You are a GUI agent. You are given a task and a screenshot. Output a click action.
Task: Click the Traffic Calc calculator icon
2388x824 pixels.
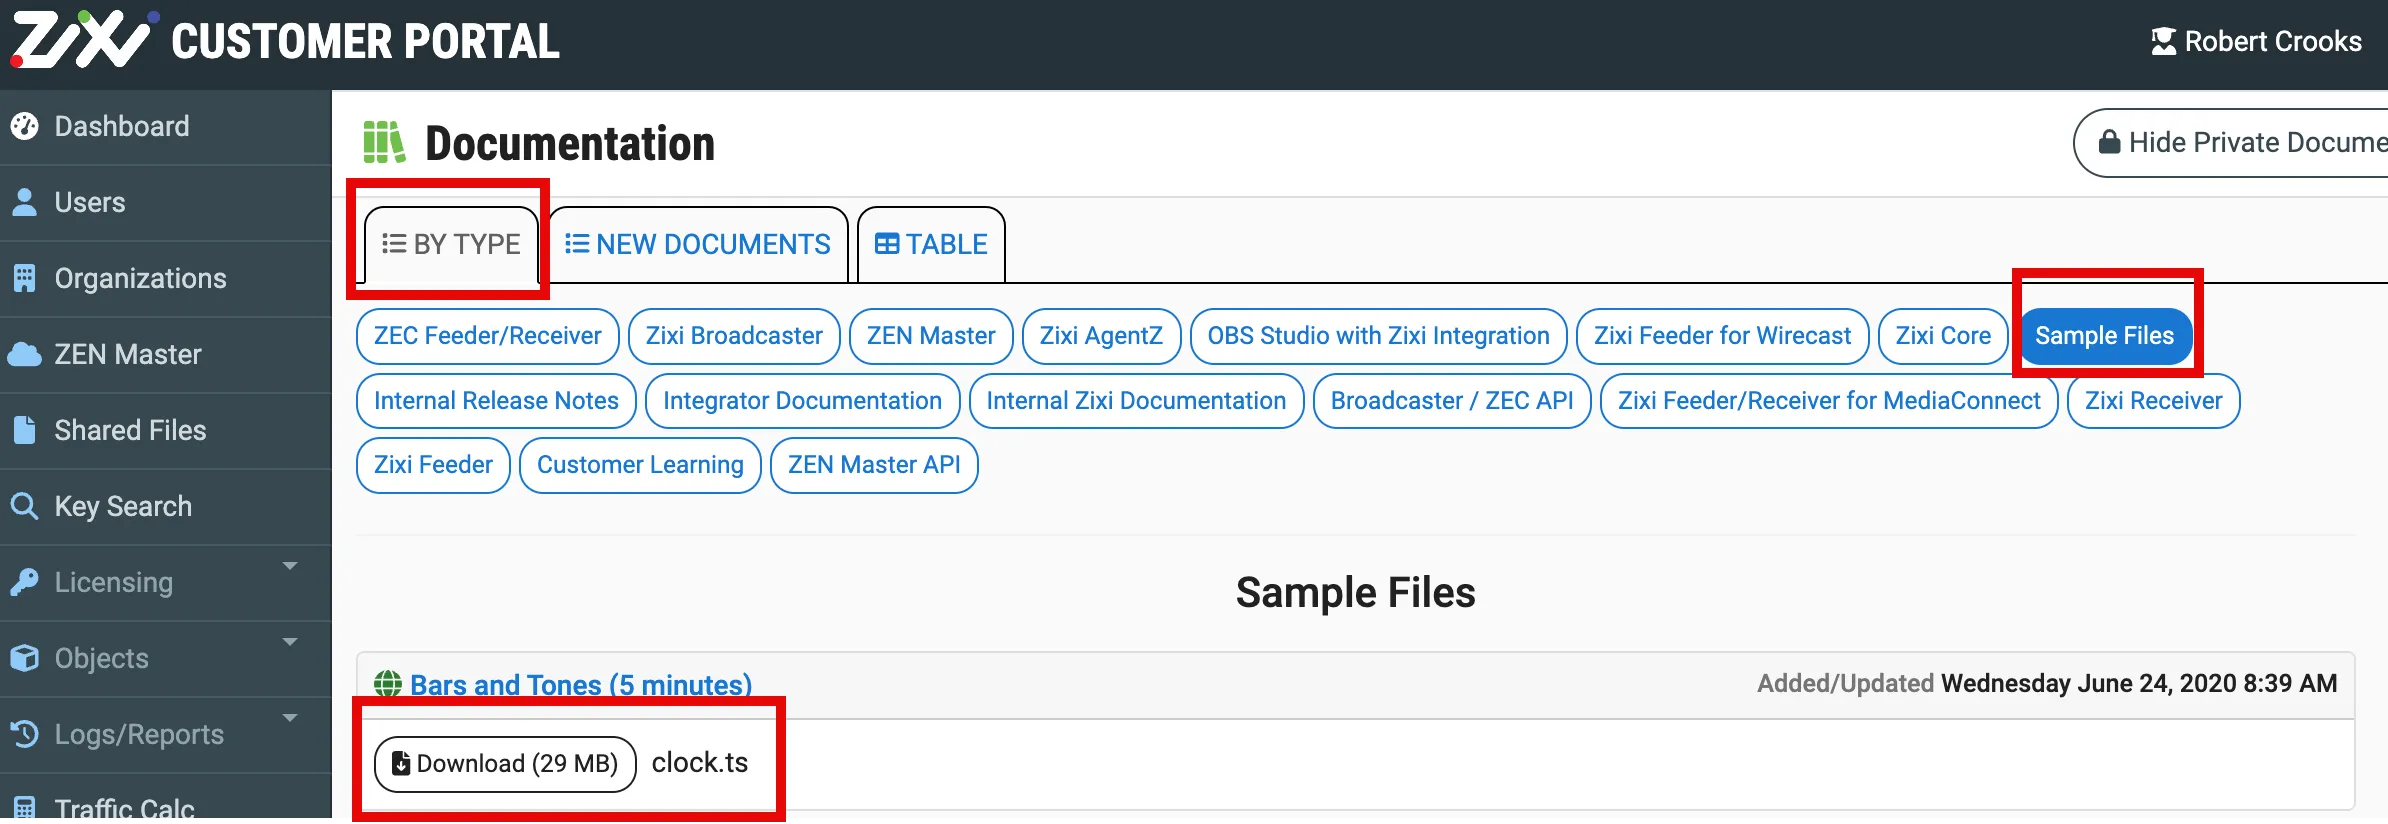point(24,808)
